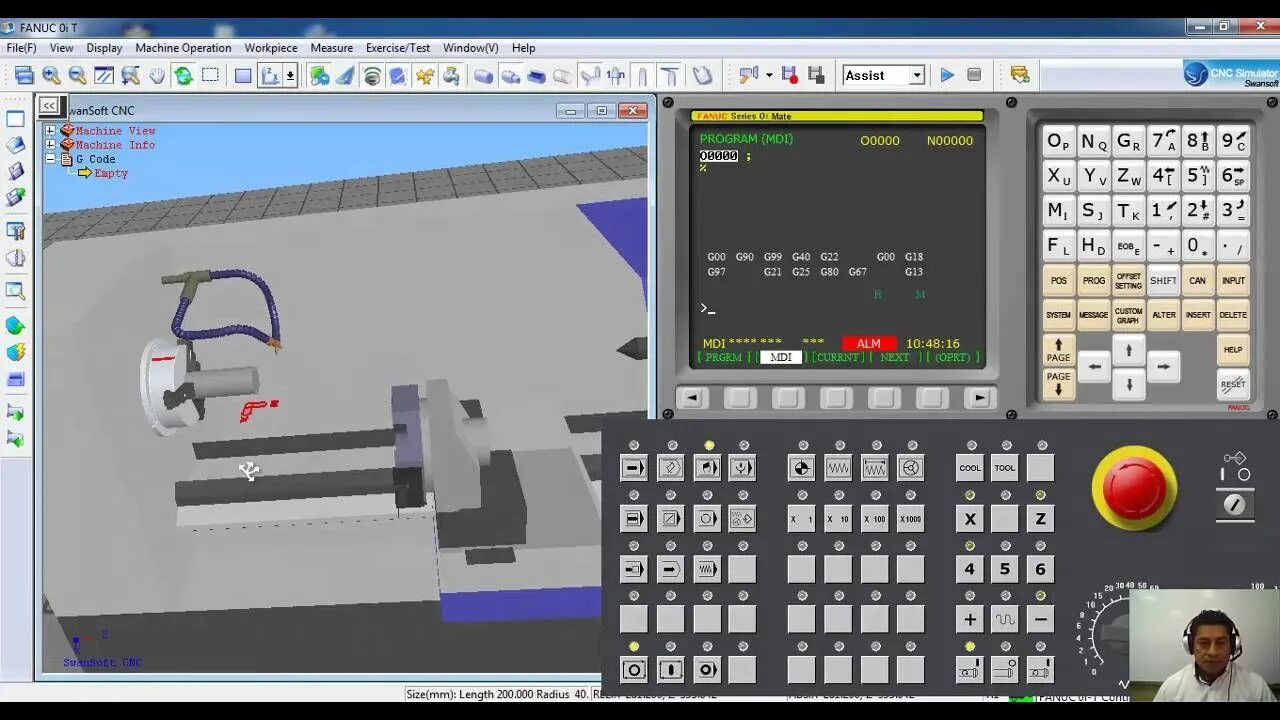
Task: Click the left soft-key scroll arrow under CRT
Action: 691,398
